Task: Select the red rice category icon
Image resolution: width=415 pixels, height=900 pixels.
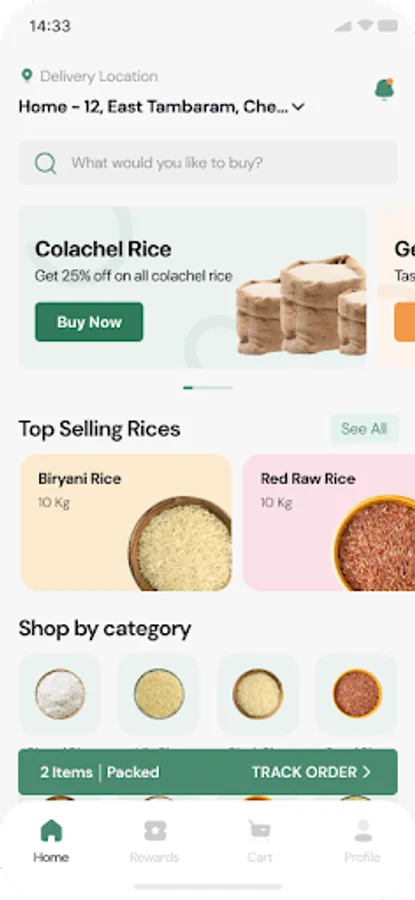Action: pos(357,694)
